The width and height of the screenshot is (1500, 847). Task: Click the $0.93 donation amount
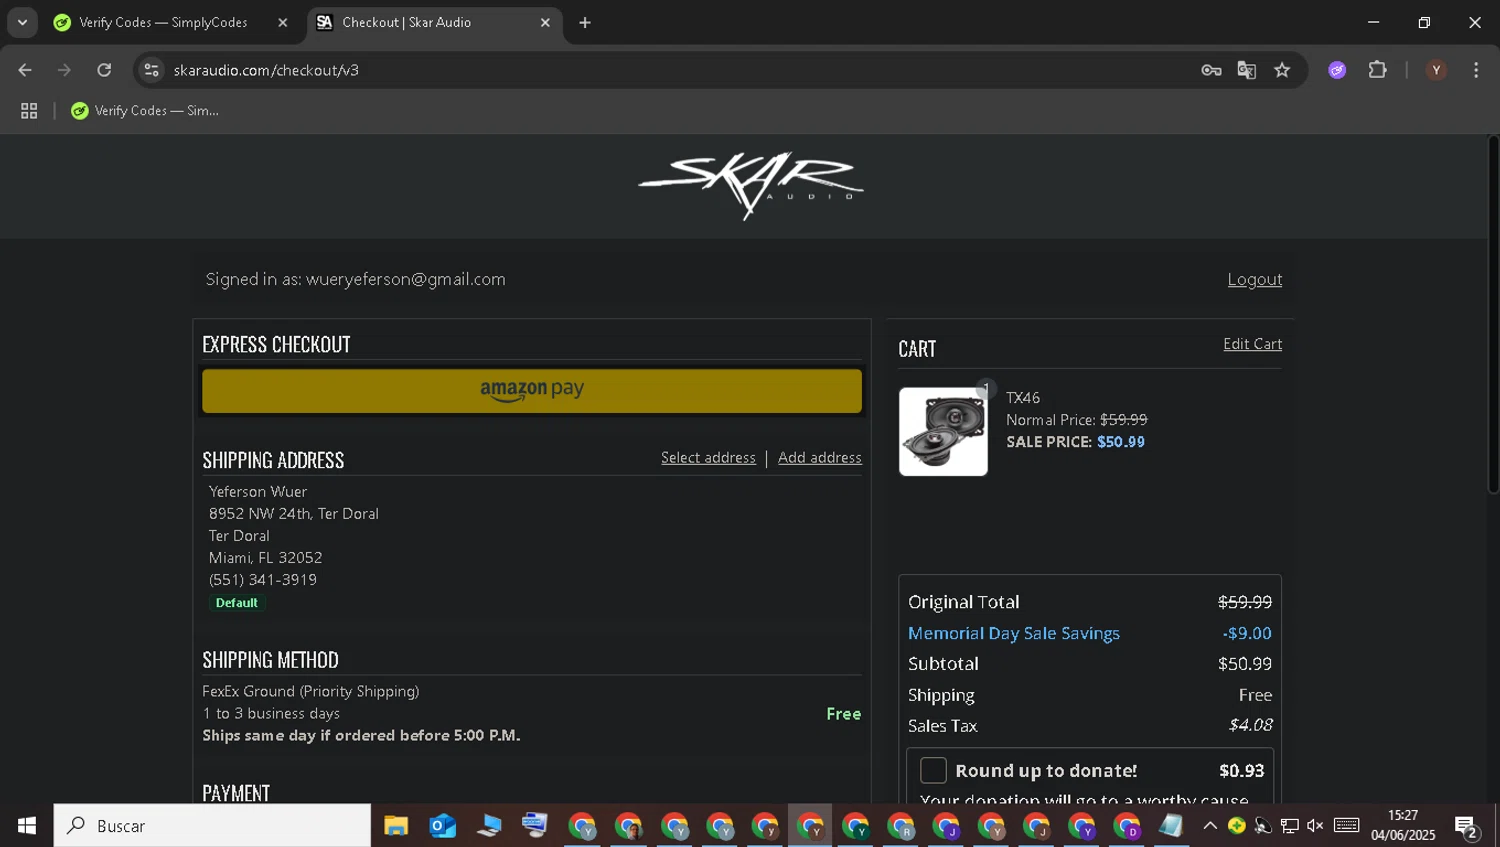tap(1241, 770)
